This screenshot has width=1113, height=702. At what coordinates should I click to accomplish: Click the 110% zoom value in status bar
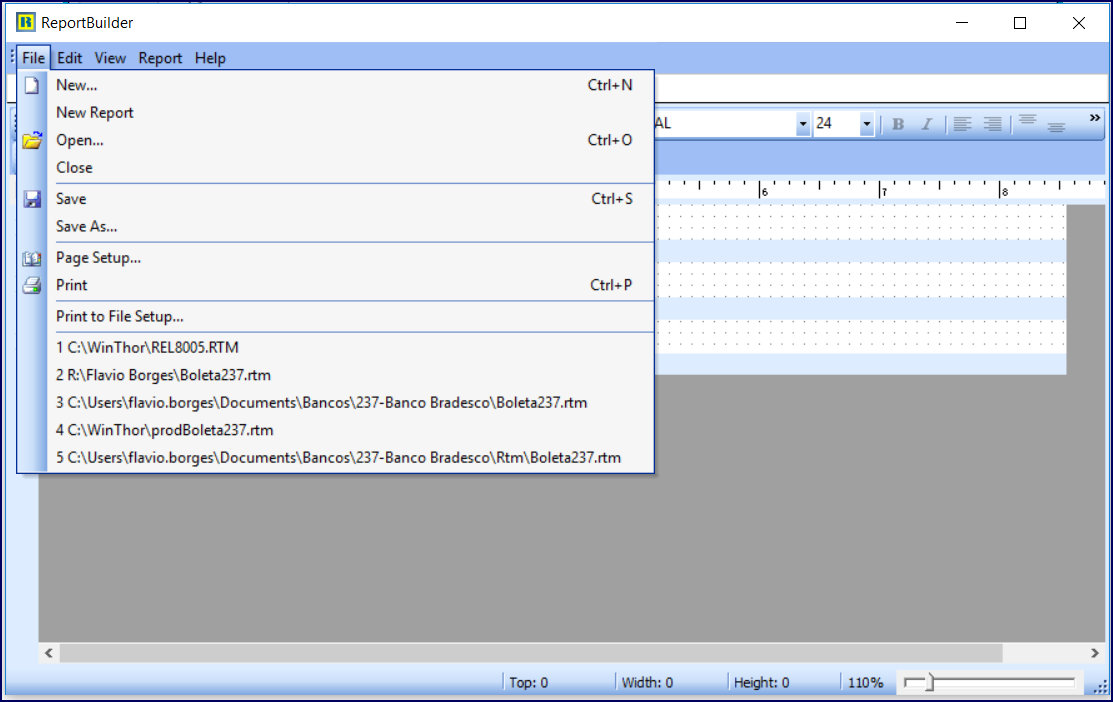(x=865, y=683)
